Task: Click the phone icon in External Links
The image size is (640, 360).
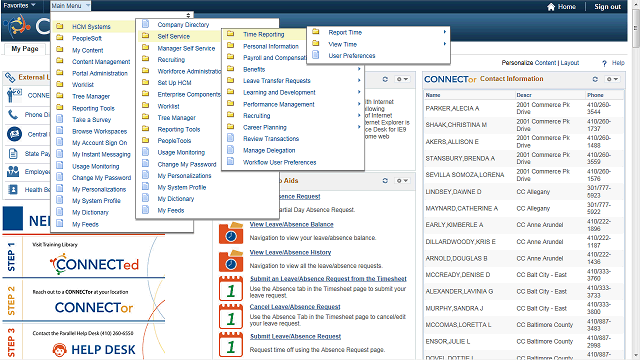Action: (13, 114)
